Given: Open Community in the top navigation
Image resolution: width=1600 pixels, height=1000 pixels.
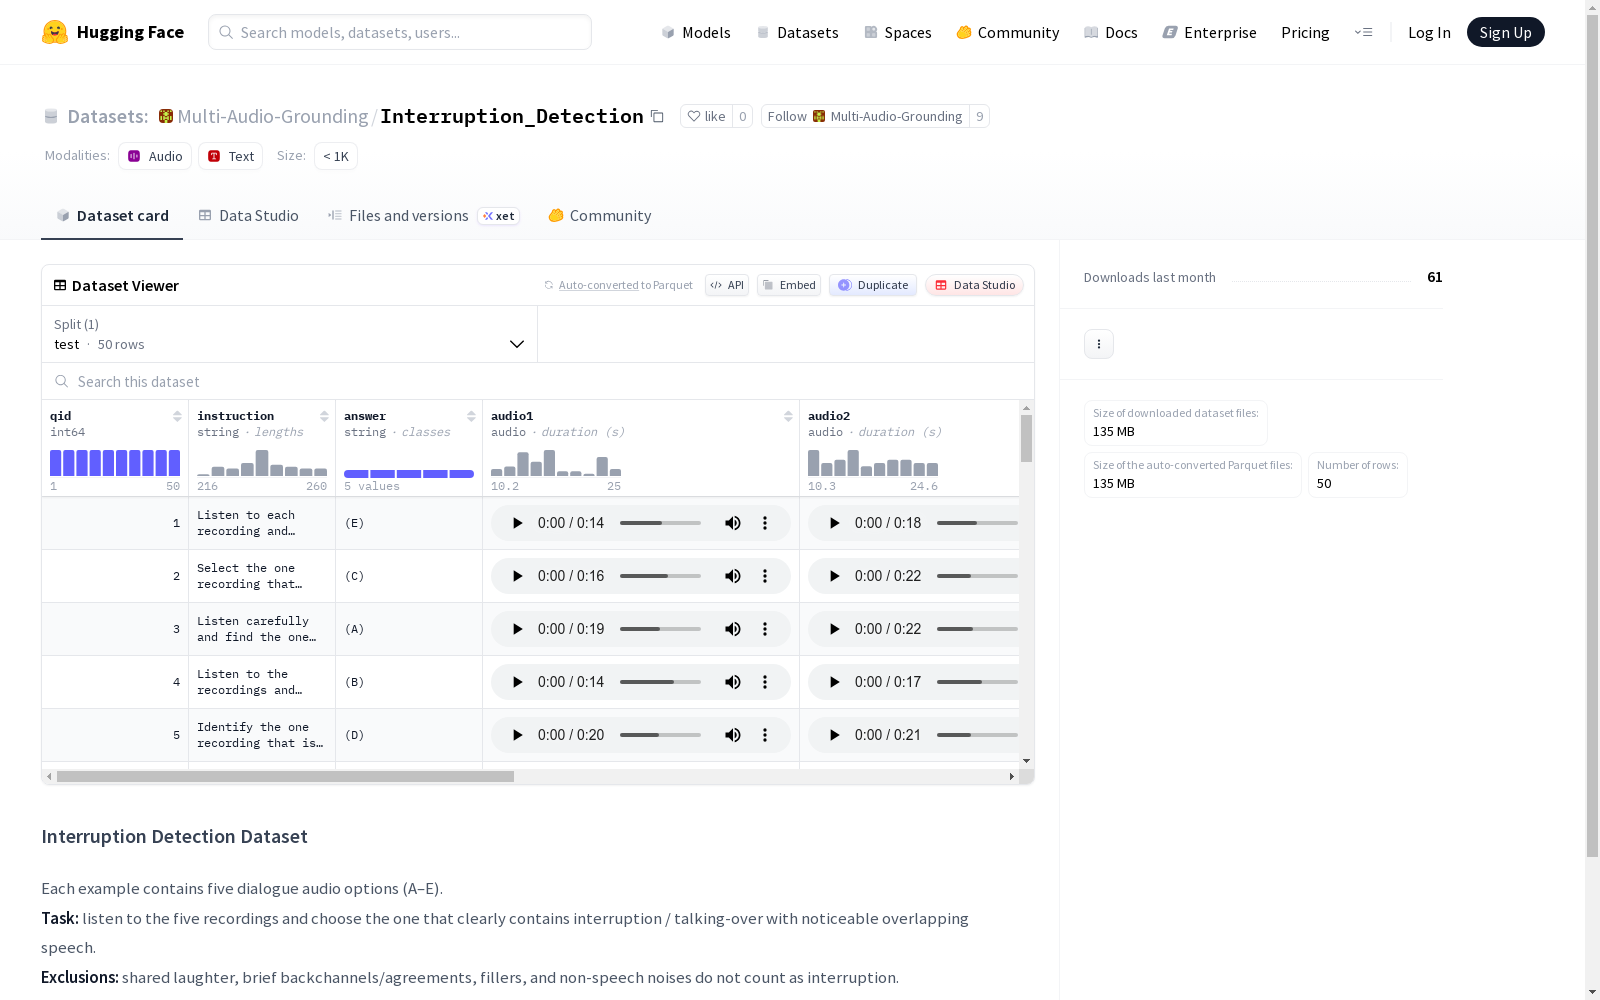Looking at the screenshot, I should 1008,32.
